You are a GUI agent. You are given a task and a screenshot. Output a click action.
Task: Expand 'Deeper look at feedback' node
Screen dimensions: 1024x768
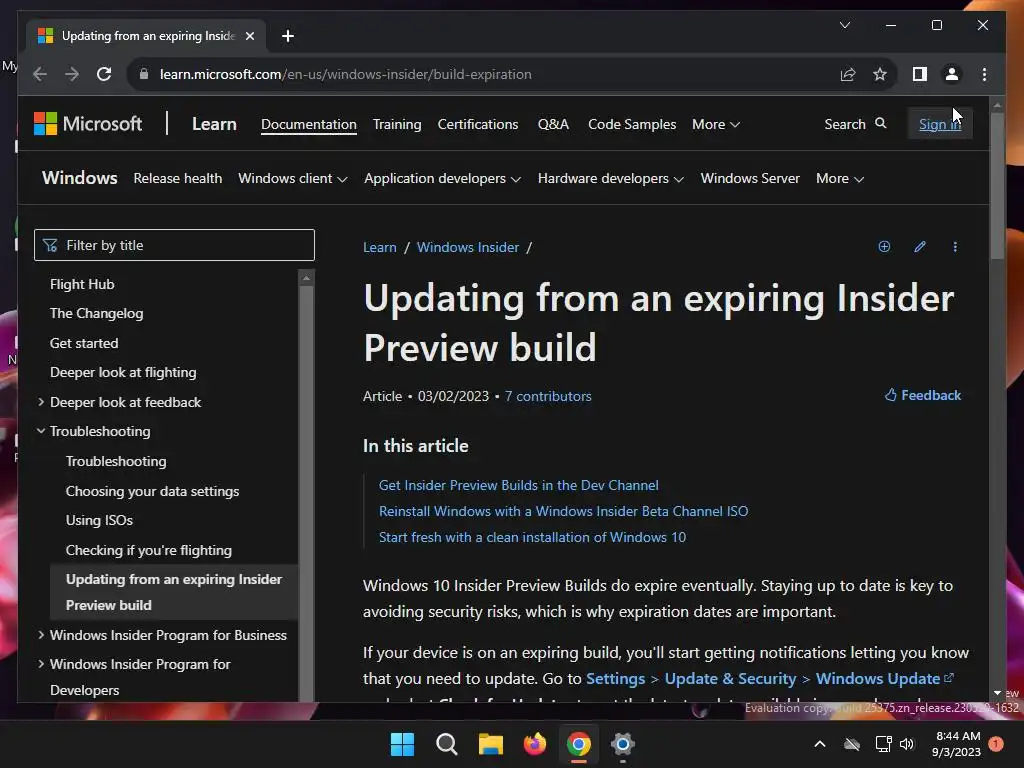(41, 402)
